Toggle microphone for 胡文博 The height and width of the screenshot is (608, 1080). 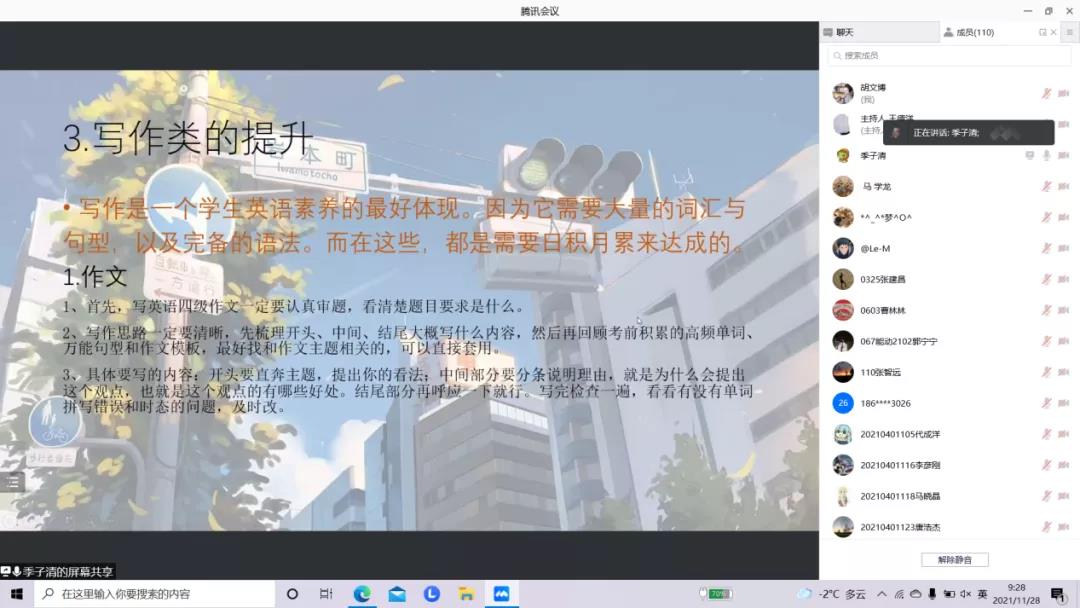(1046, 93)
